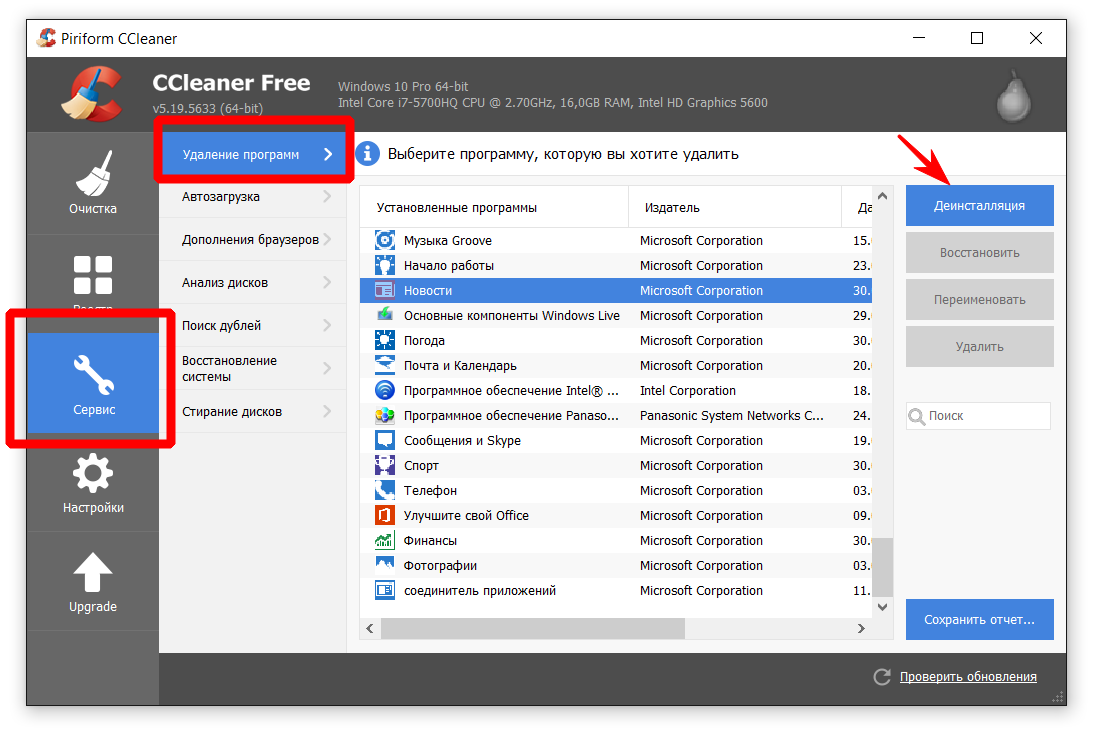Click the horizontal scrollbar right arrow
Image resolution: width=1112 pixels, height=732 pixels.
[x=861, y=629]
